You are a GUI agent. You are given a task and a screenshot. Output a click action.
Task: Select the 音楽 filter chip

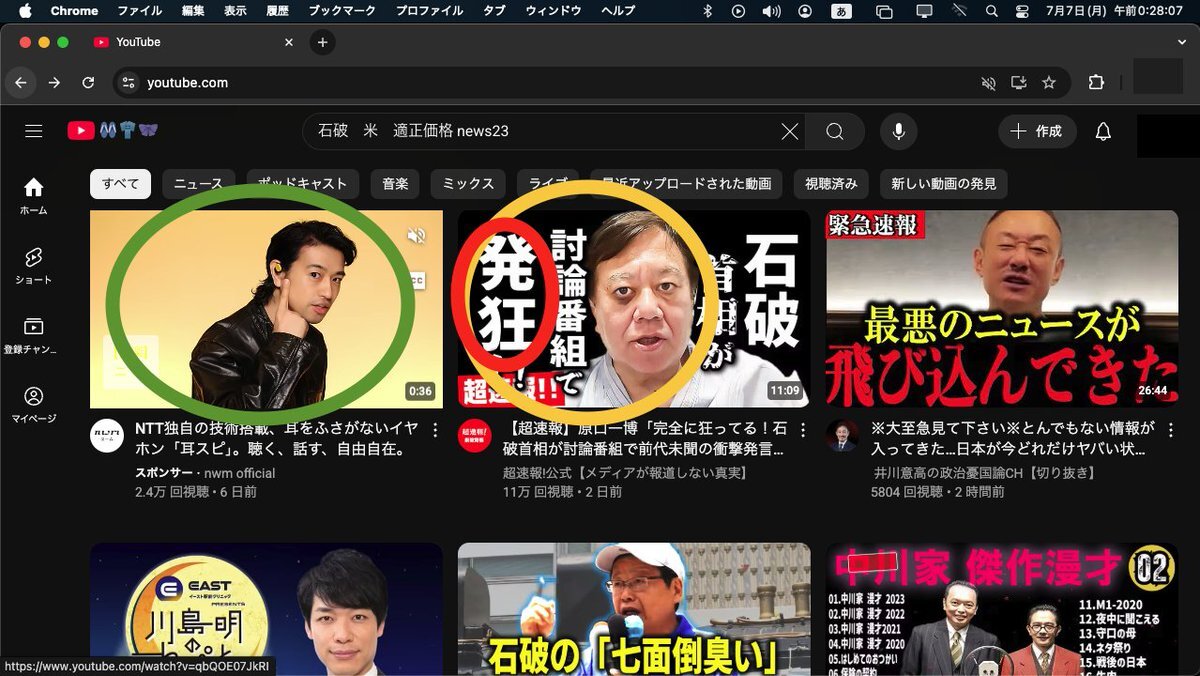(395, 184)
